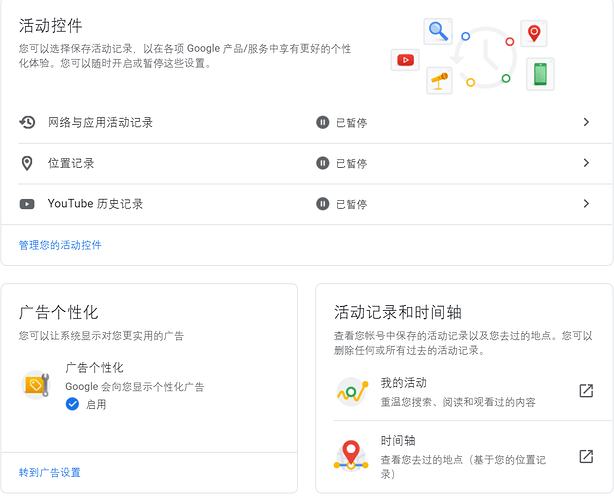Select the 位置记录 label
This screenshot has height=500, width=614.
tap(71, 163)
